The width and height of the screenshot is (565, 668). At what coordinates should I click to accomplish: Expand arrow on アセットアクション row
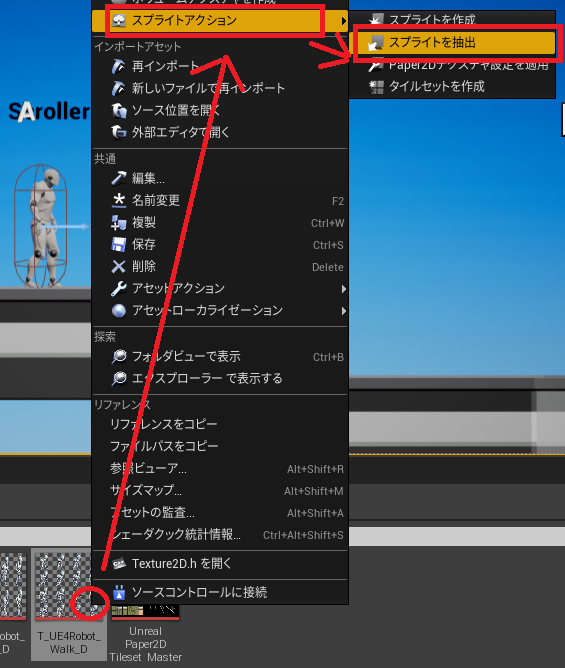pos(343,289)
